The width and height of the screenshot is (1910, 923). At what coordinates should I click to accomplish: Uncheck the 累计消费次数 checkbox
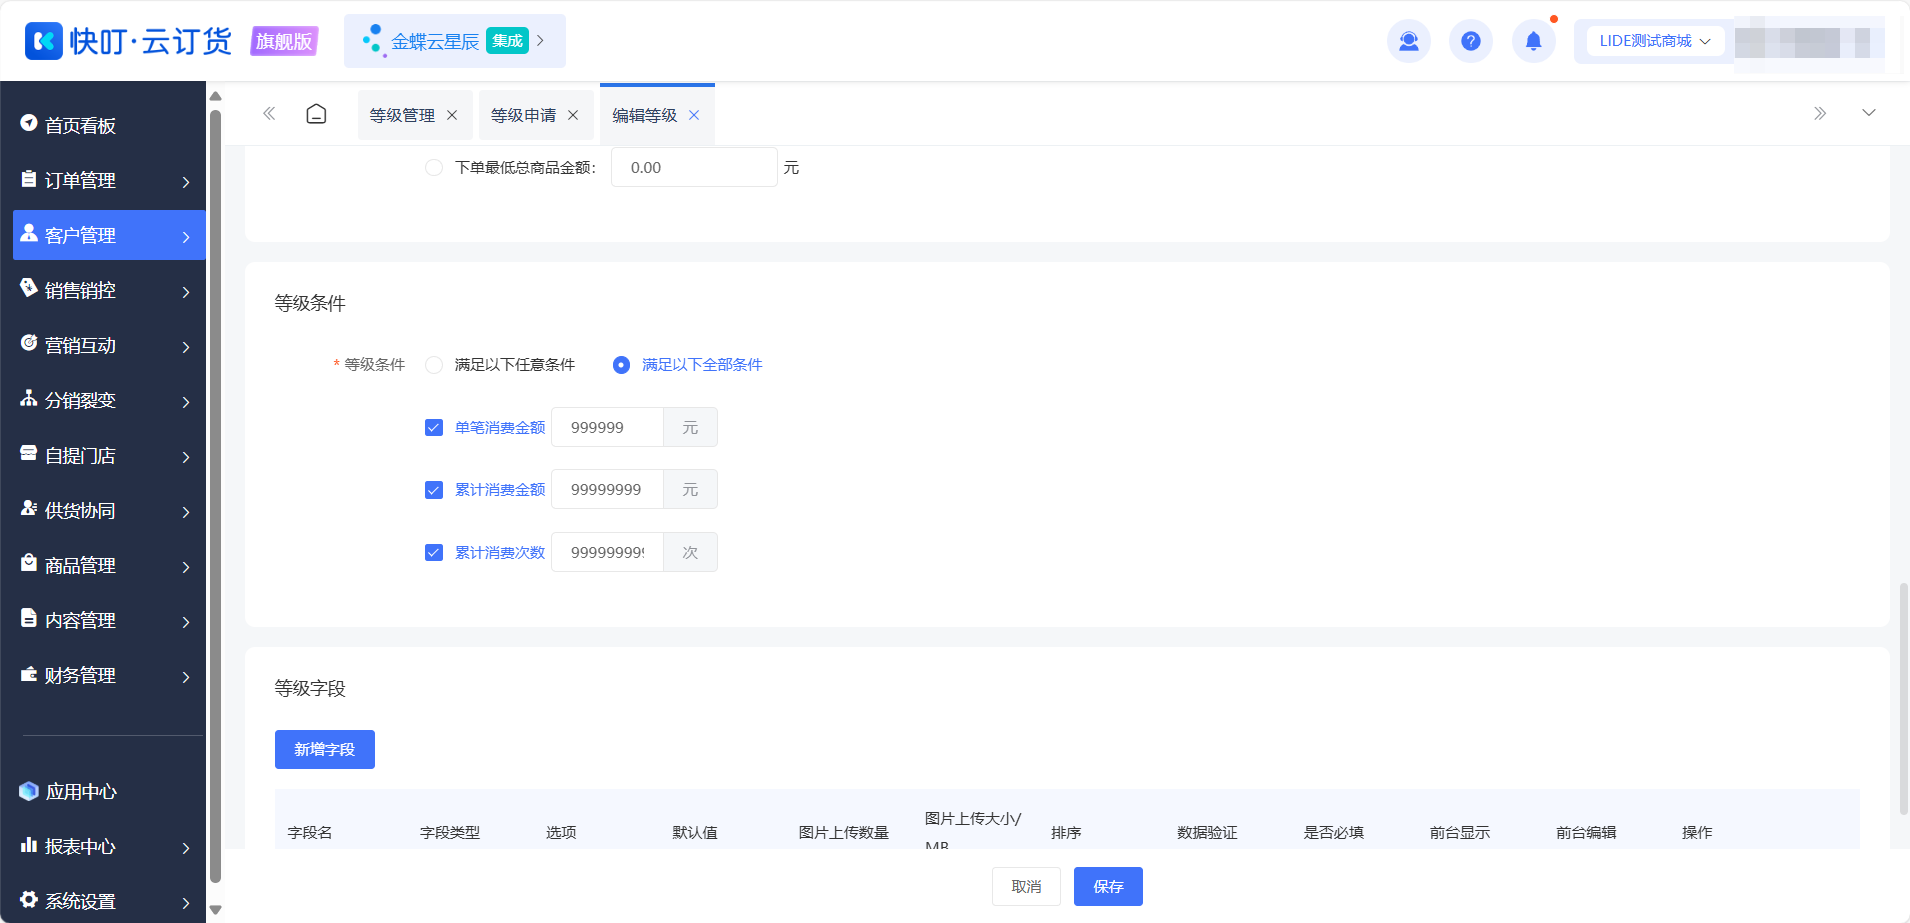[434, 553]
